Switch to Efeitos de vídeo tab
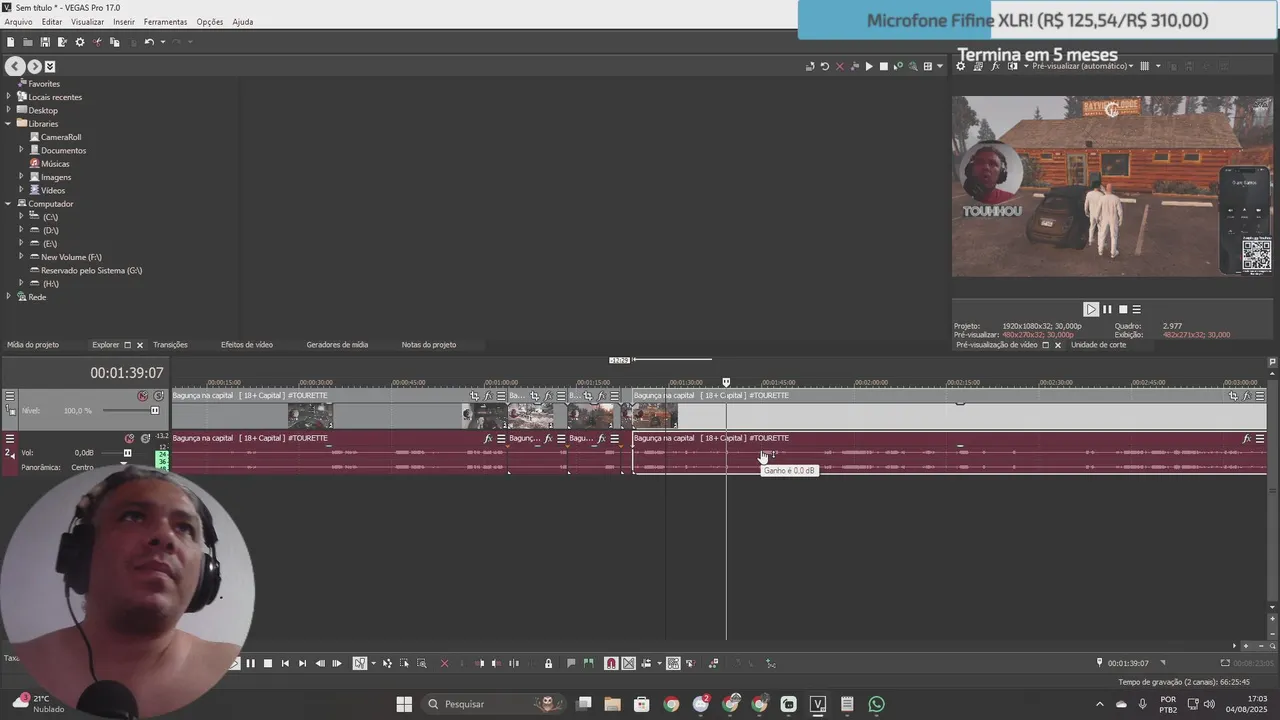This screenshot has height=720, width=1280. coord(247,345)
